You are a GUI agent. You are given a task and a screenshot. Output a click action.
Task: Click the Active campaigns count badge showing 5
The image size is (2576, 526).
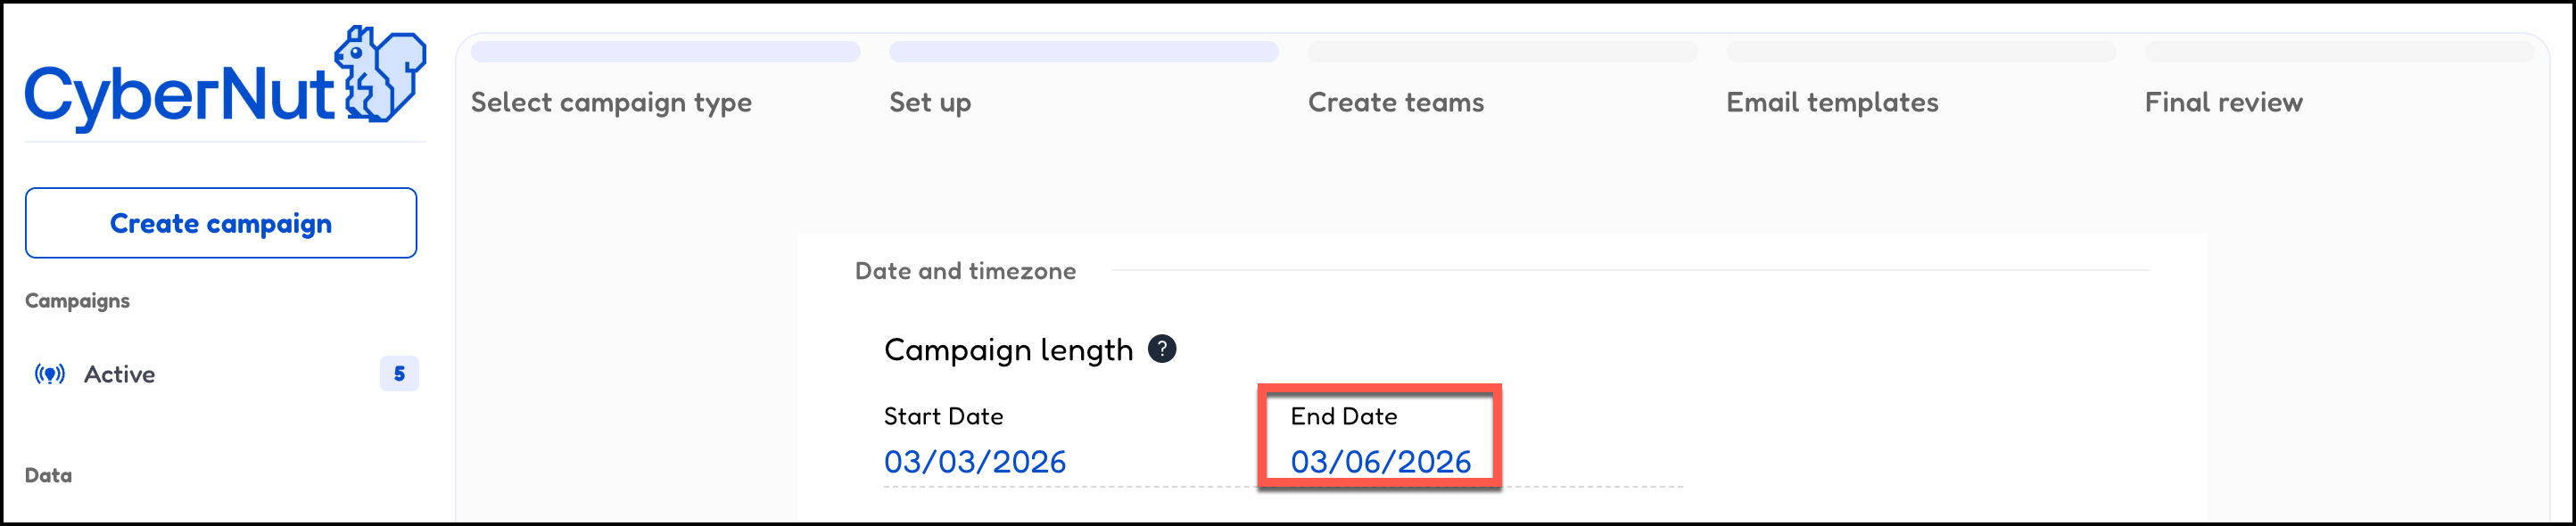(x=399, y=374)
